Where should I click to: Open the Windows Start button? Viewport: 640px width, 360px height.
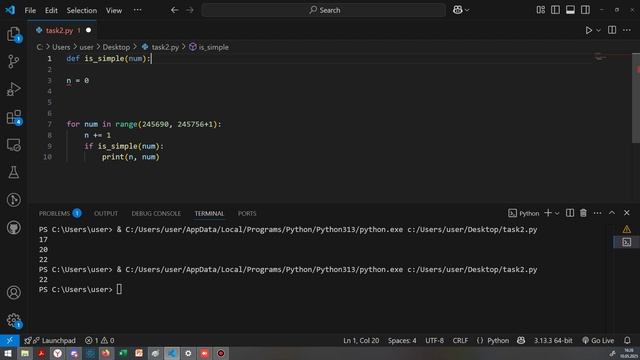pyautogui.click(x=8, y=353)
